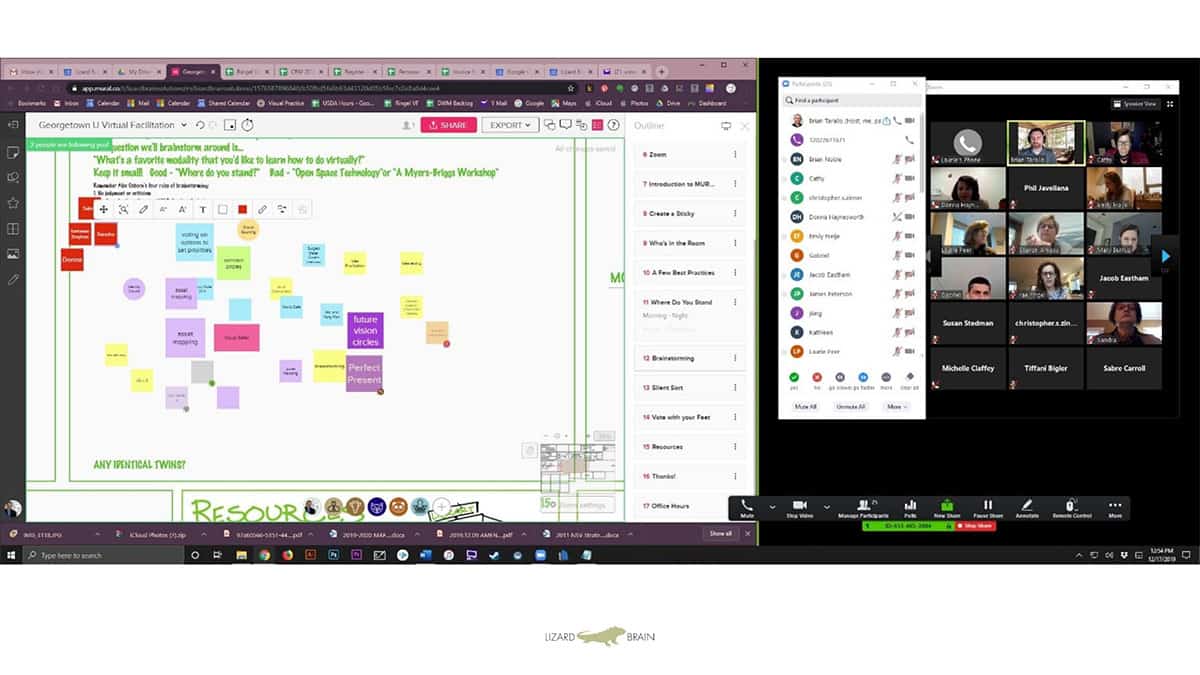Close the Outline panel
Screen dimensions: 1200x675
[744, 126]
